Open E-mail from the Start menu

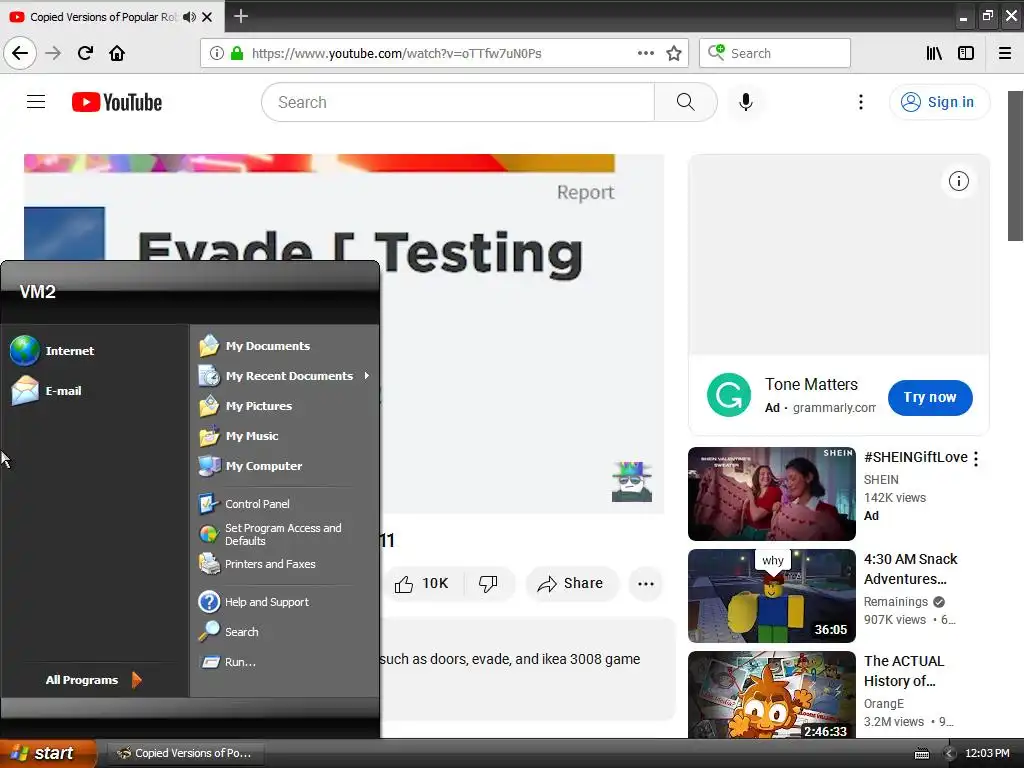(x=46, y=391)
